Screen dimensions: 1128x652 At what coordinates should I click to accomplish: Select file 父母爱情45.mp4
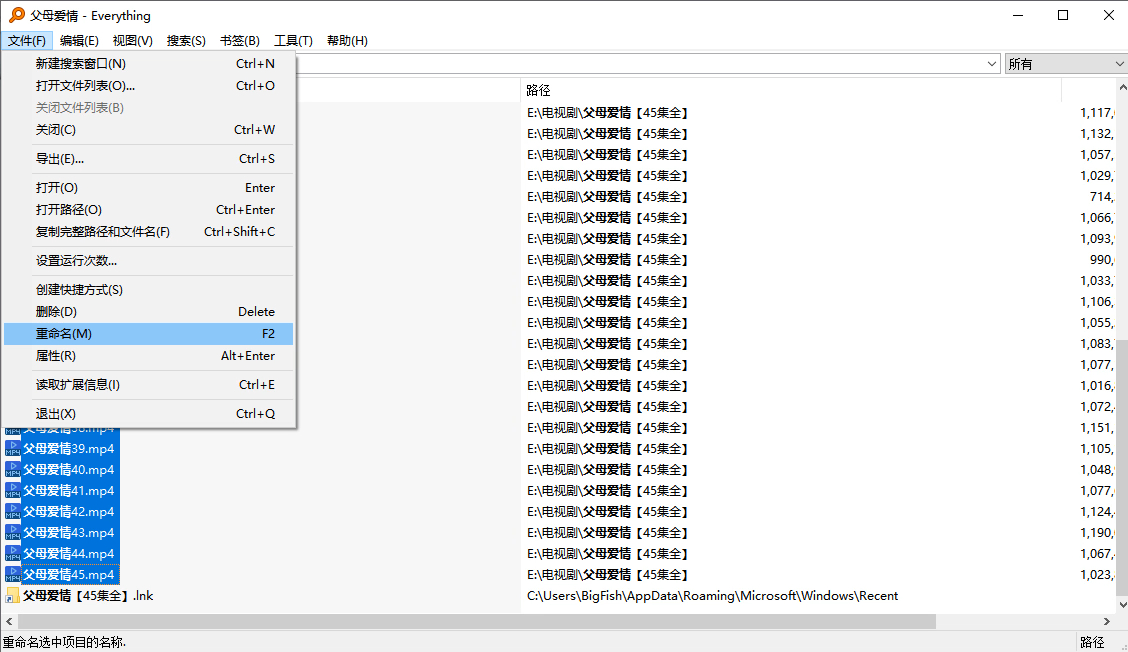(68, 574)
